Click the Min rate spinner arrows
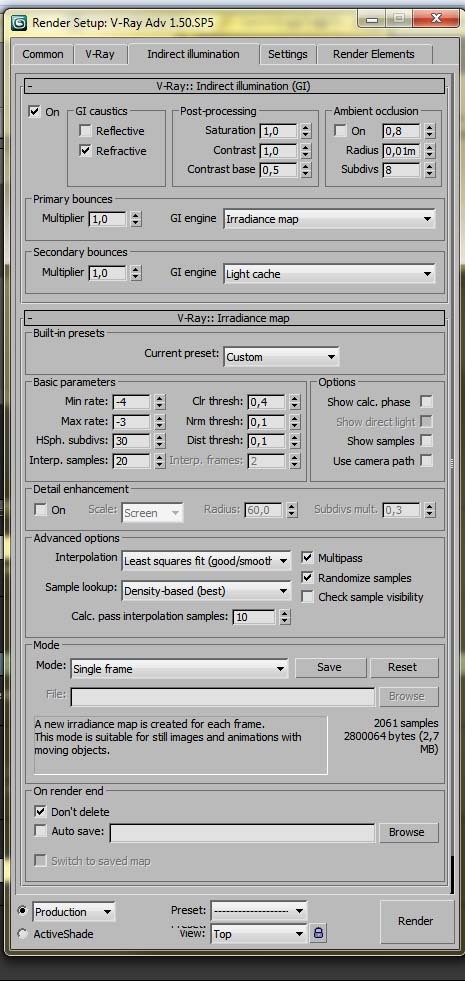The image size is (465, 981). [x=160, y=402]
